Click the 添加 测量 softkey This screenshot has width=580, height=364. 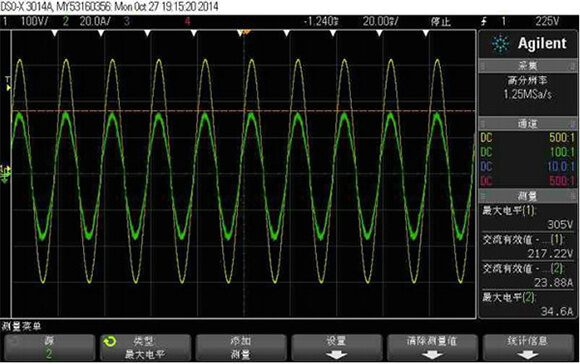click(x=241, y=348)
